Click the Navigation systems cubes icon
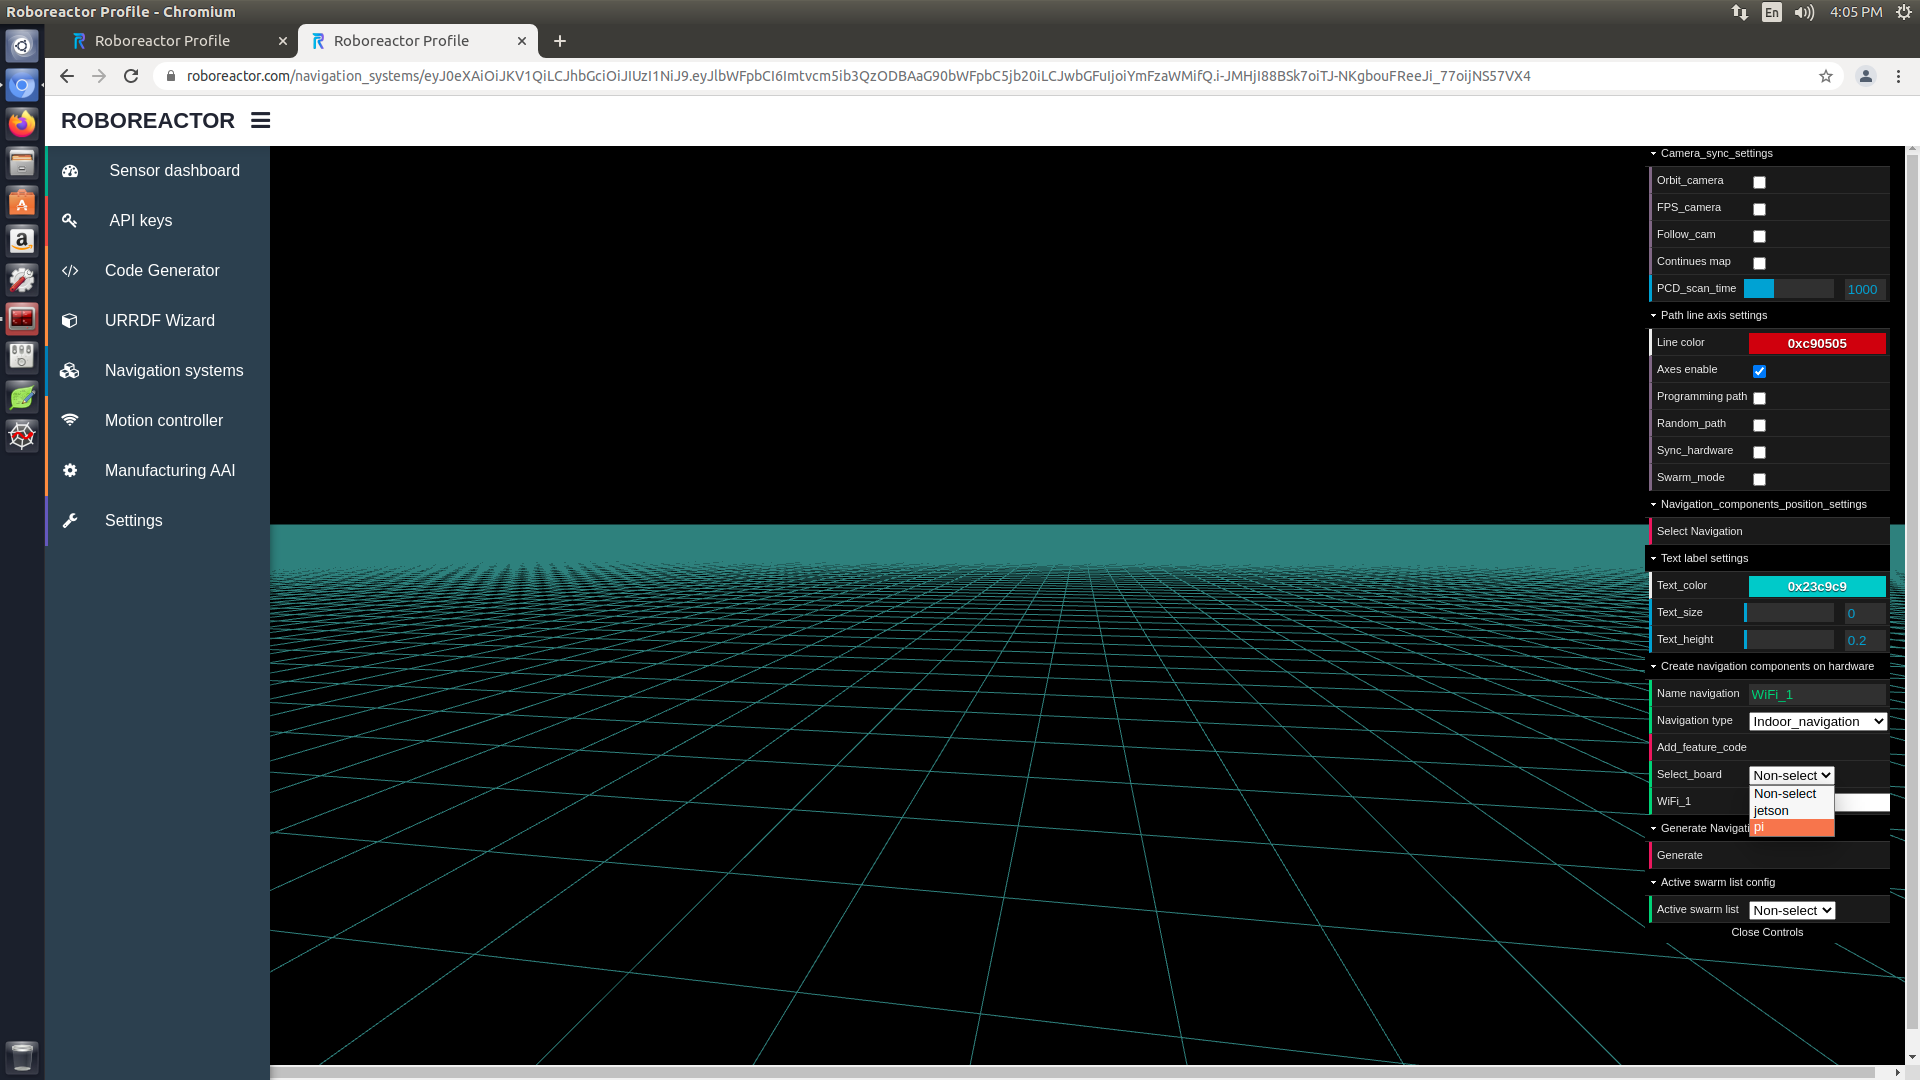This screenshot has width=1920, height=1080. (x=69, y=371)
